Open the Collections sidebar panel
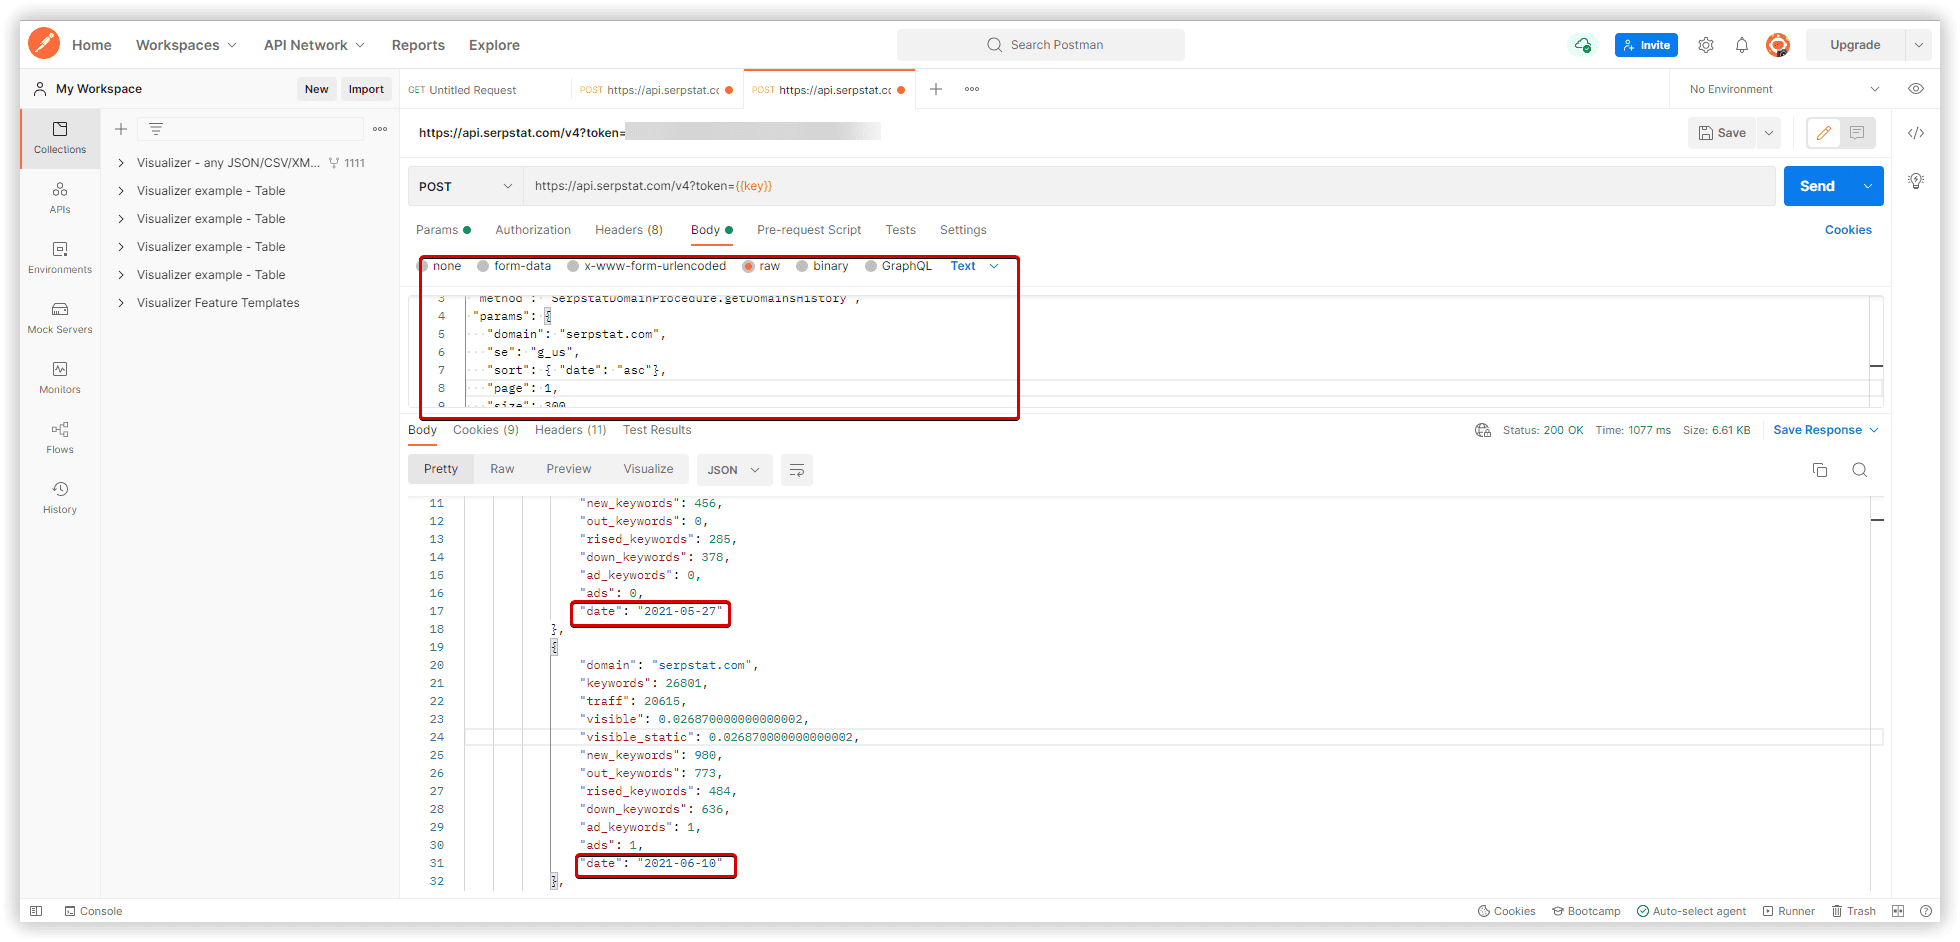Screen dimensions: 1960x942 60,138
